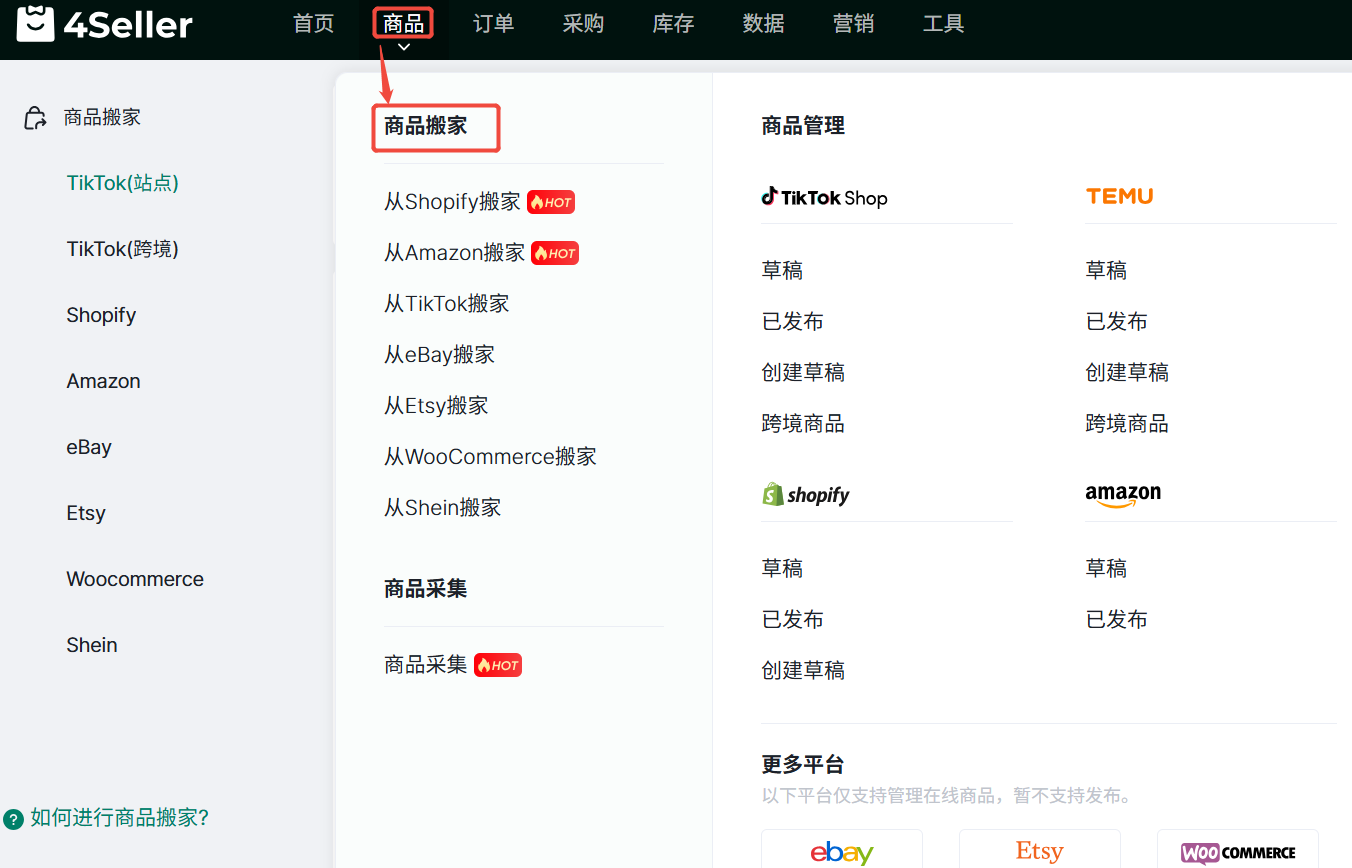Image resolution: width=1352 pixels, height=868 pixels.
Task: Select Amazon in the sidebar
Action: (103, 381)
